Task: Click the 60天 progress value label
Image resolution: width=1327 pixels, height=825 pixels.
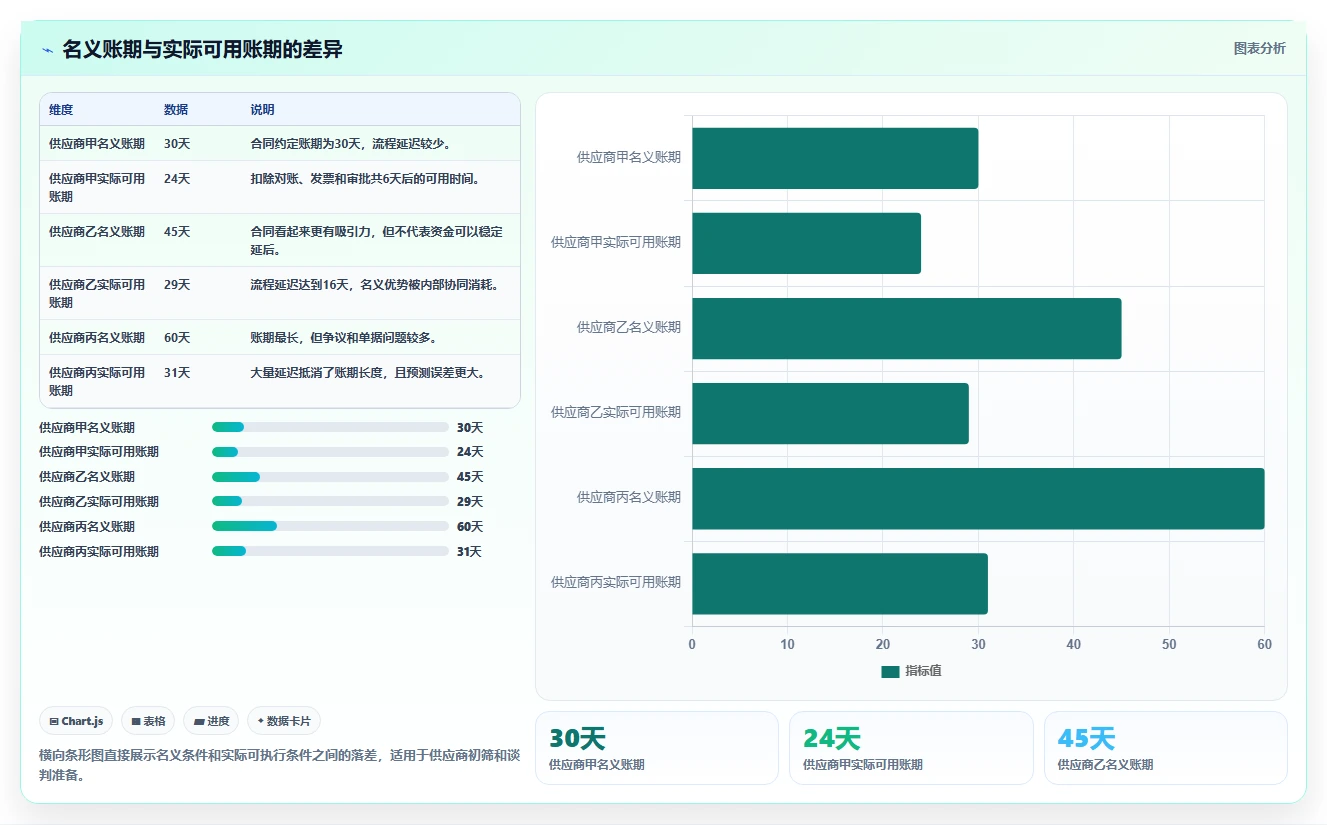Action: click(x=470, y=527)
